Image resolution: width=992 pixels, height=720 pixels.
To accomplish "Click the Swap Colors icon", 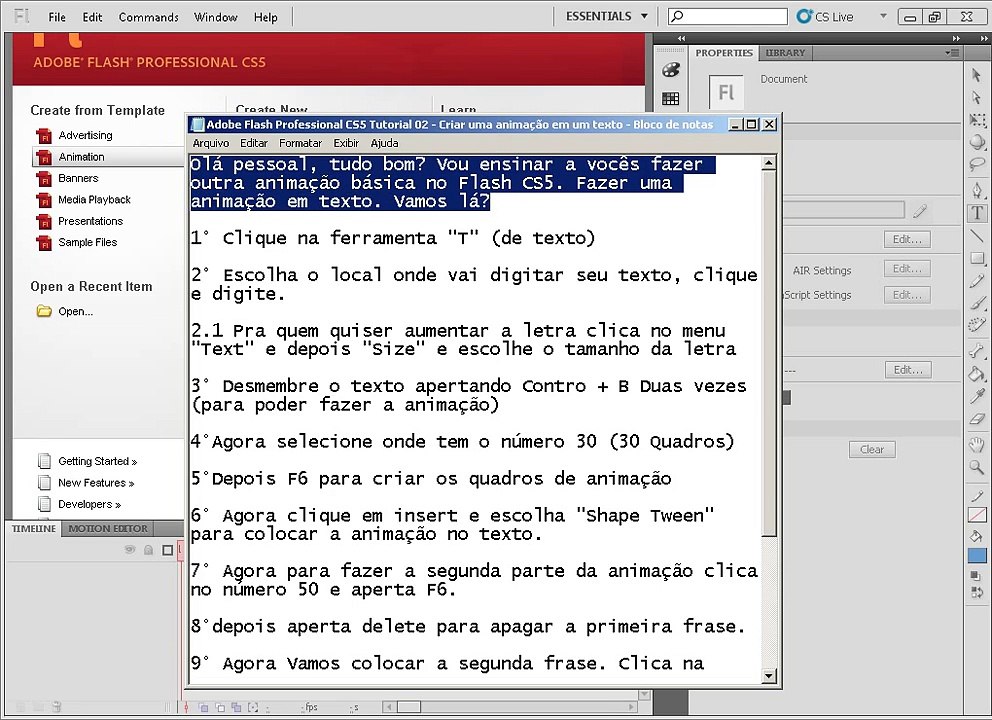I will [977, 593].
